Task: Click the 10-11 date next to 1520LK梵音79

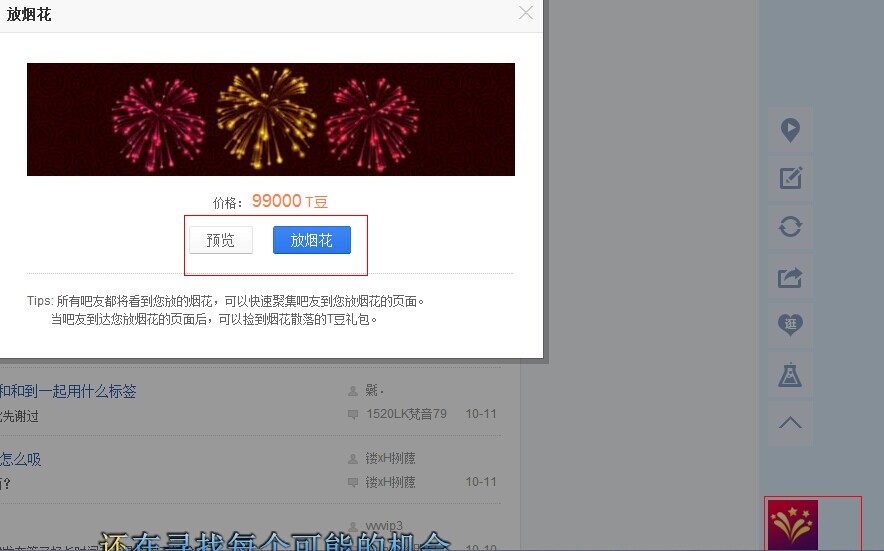Action: [481, 414]
